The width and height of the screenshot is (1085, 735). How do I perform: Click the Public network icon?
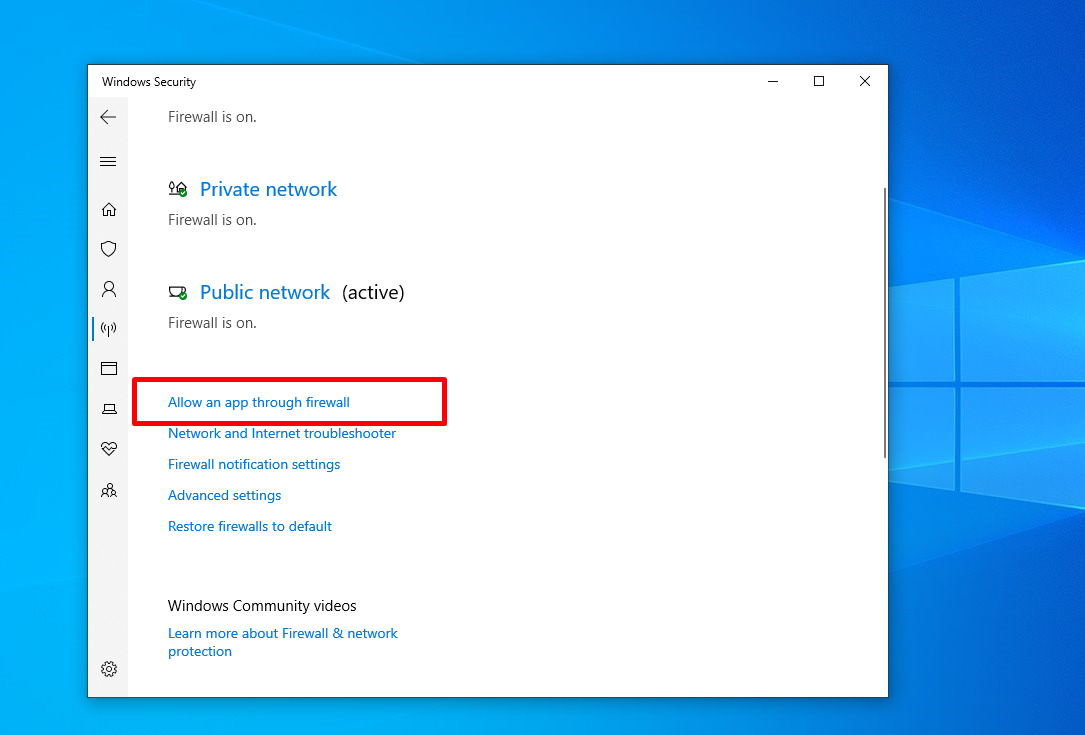point(178,293)
